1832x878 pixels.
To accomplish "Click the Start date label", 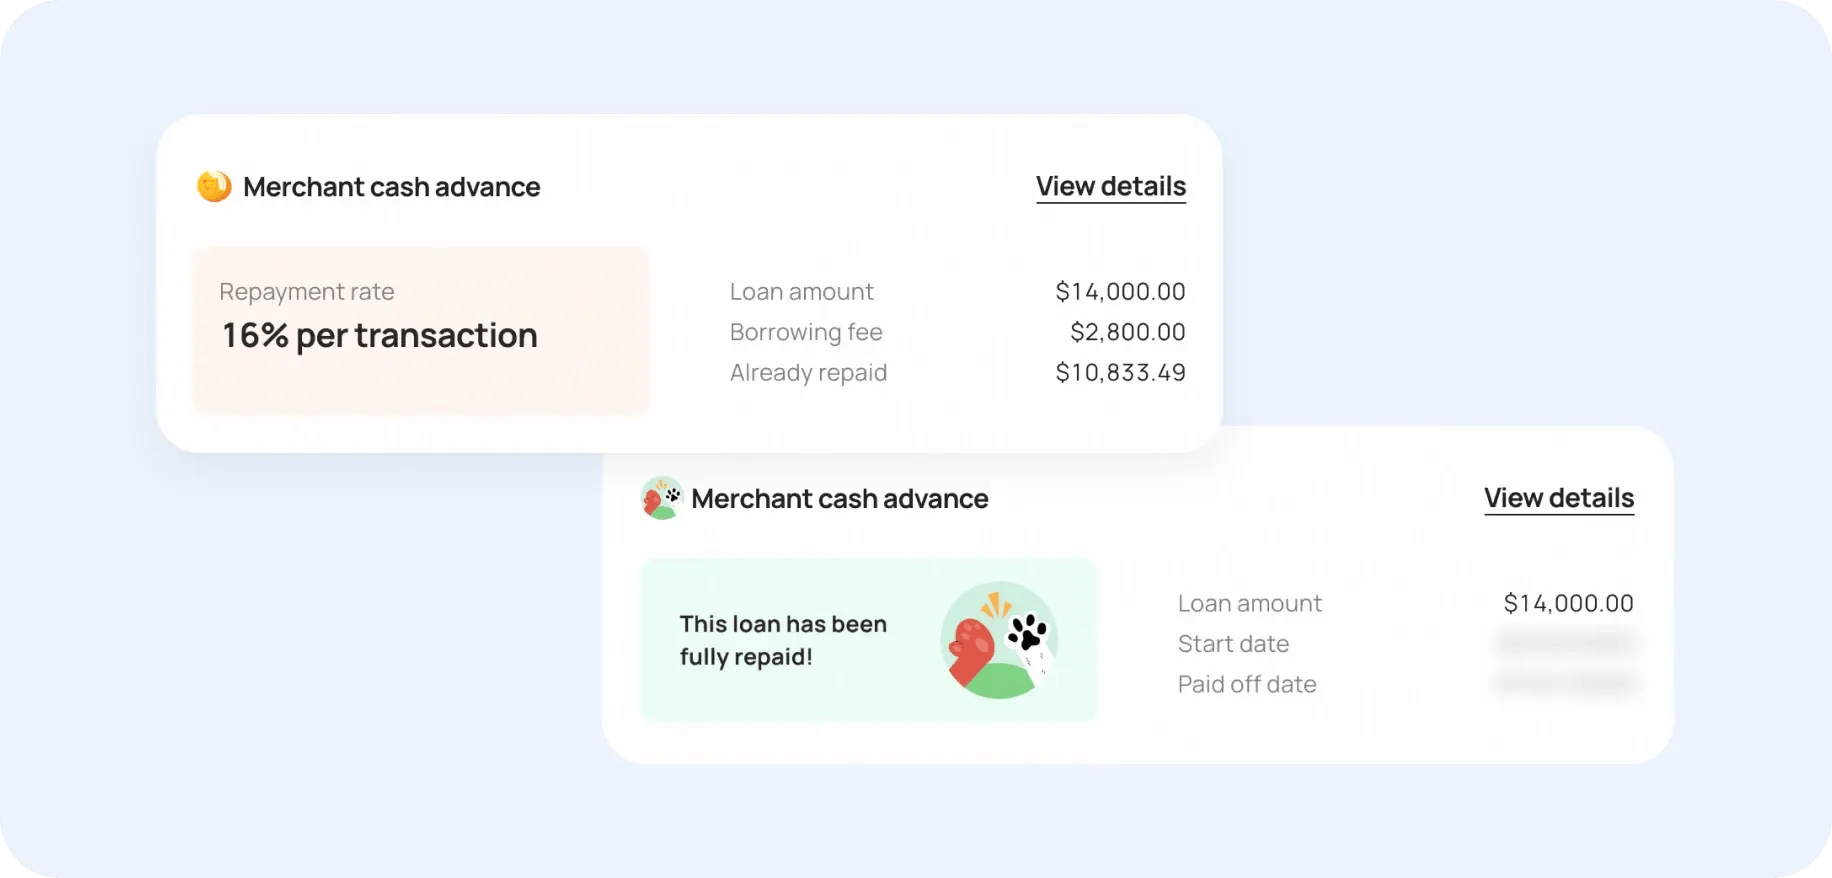I will pyautogui.click(x=1233, y=644).
